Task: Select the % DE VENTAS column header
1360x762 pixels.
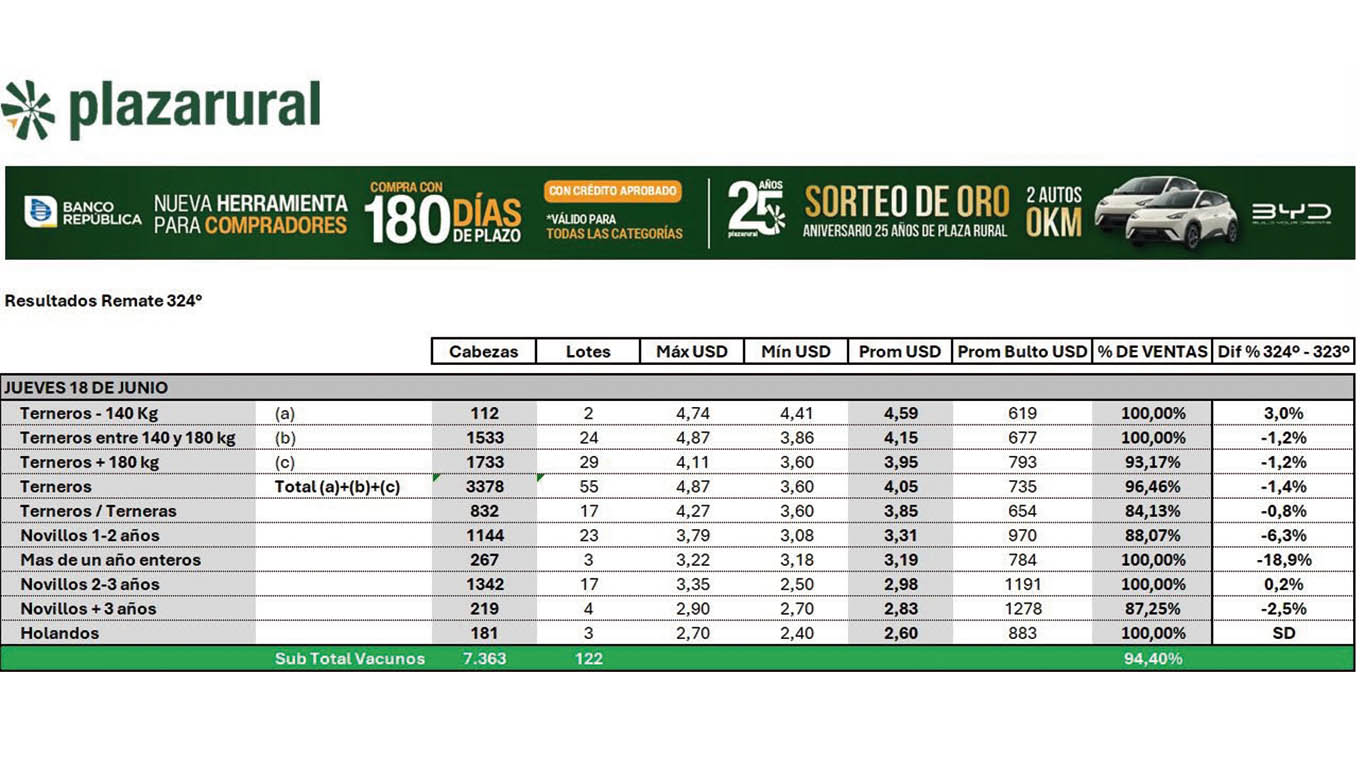Action: click(1152, 351)
